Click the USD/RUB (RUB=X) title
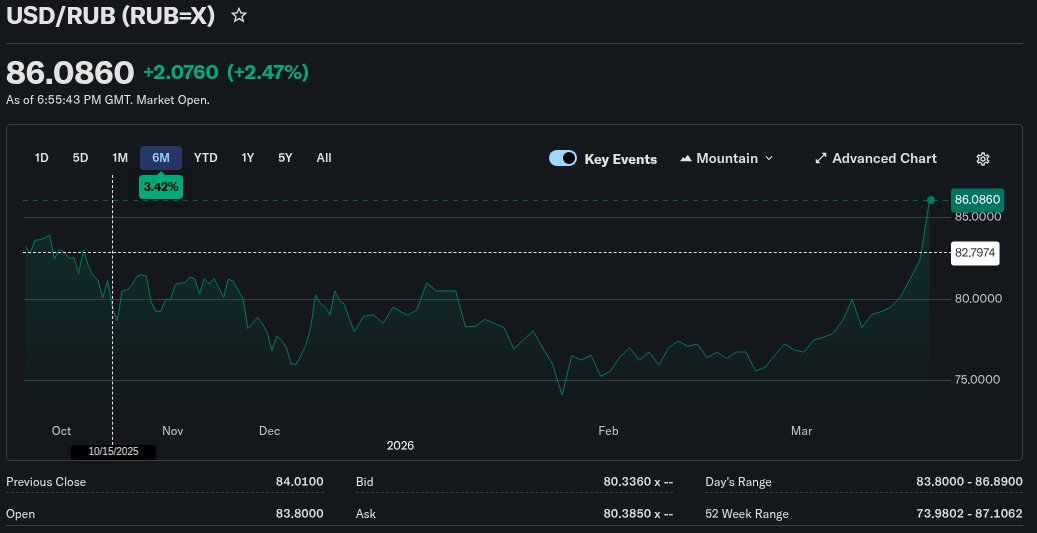The image size is (1037, 533). click(110, 16)
